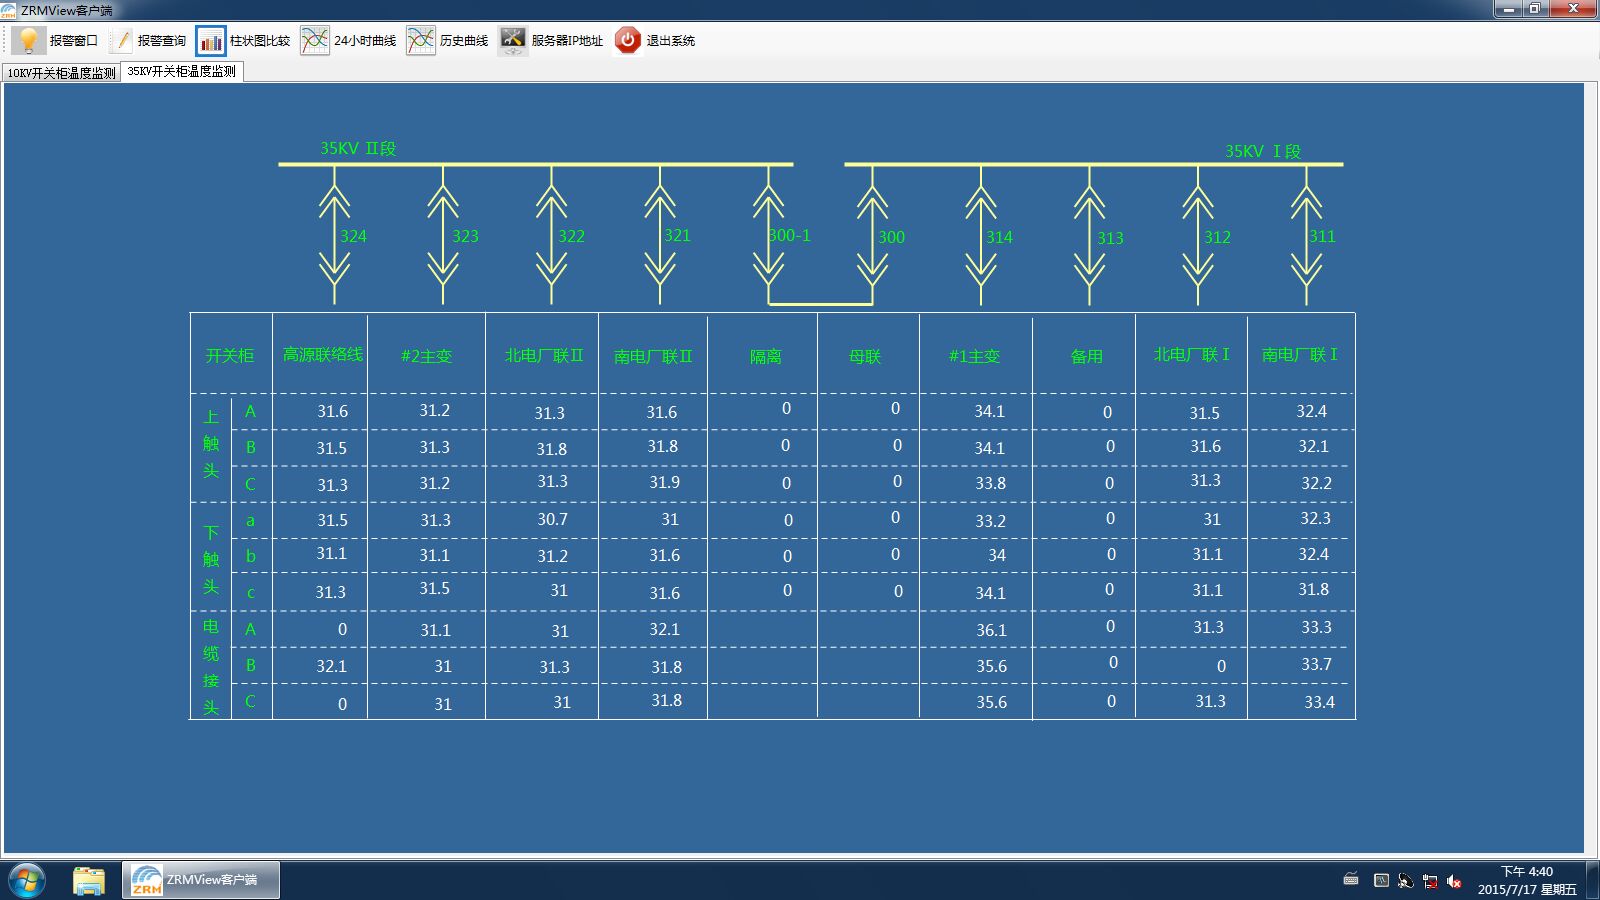Open the 报警窗口 alarm window lightbulb icon
1600x900 pixels.
[x=29, y=40]
